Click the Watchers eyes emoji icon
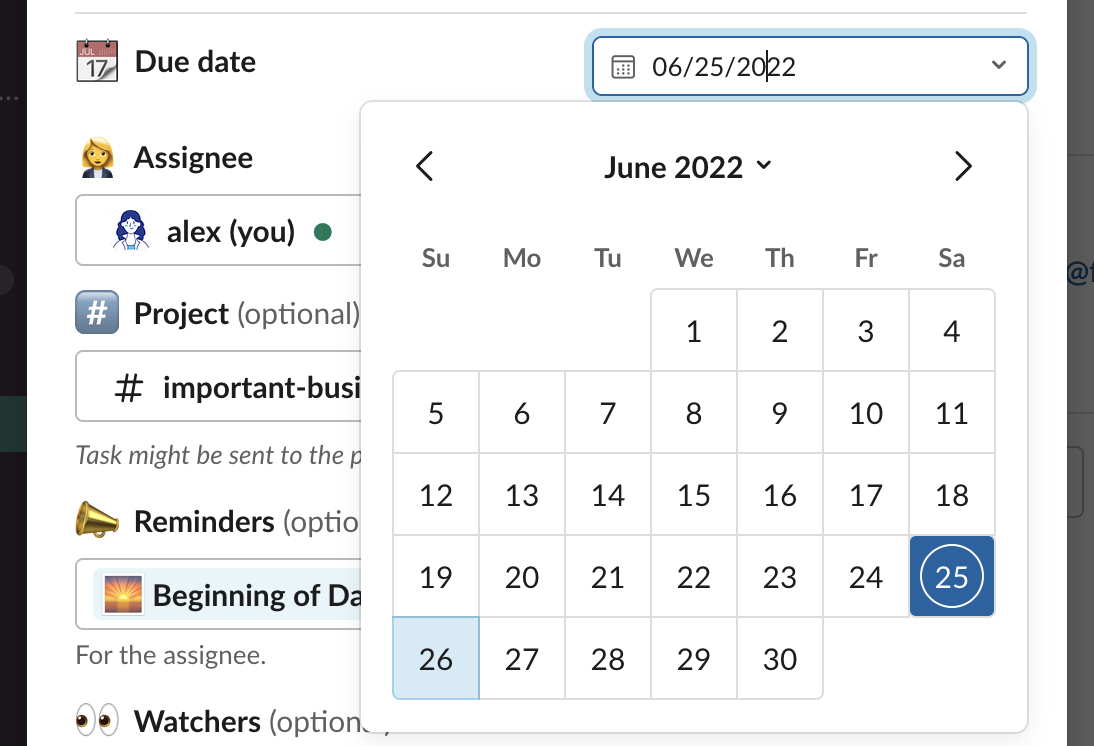The width and height of the screenshot is (1094, 746). tap(97, 721)
